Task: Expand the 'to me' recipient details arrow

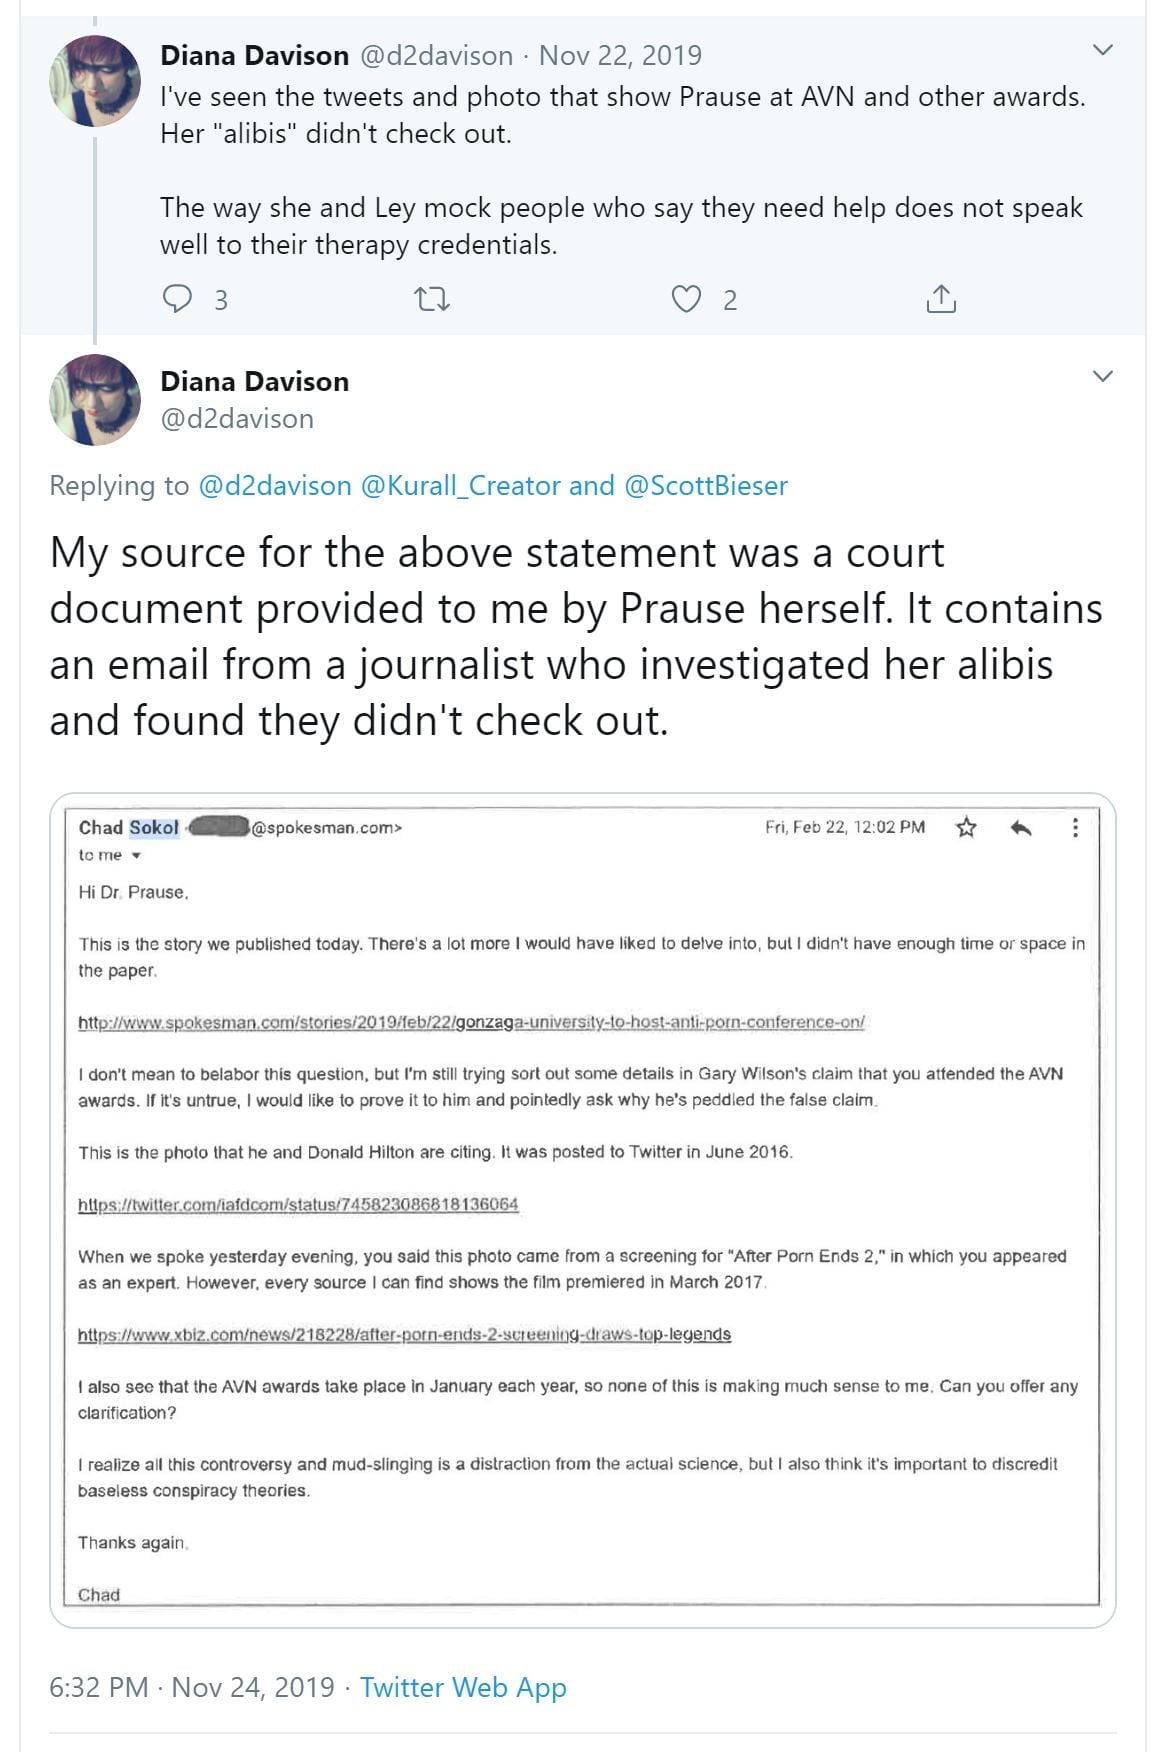Action: (x=137, y=856)
